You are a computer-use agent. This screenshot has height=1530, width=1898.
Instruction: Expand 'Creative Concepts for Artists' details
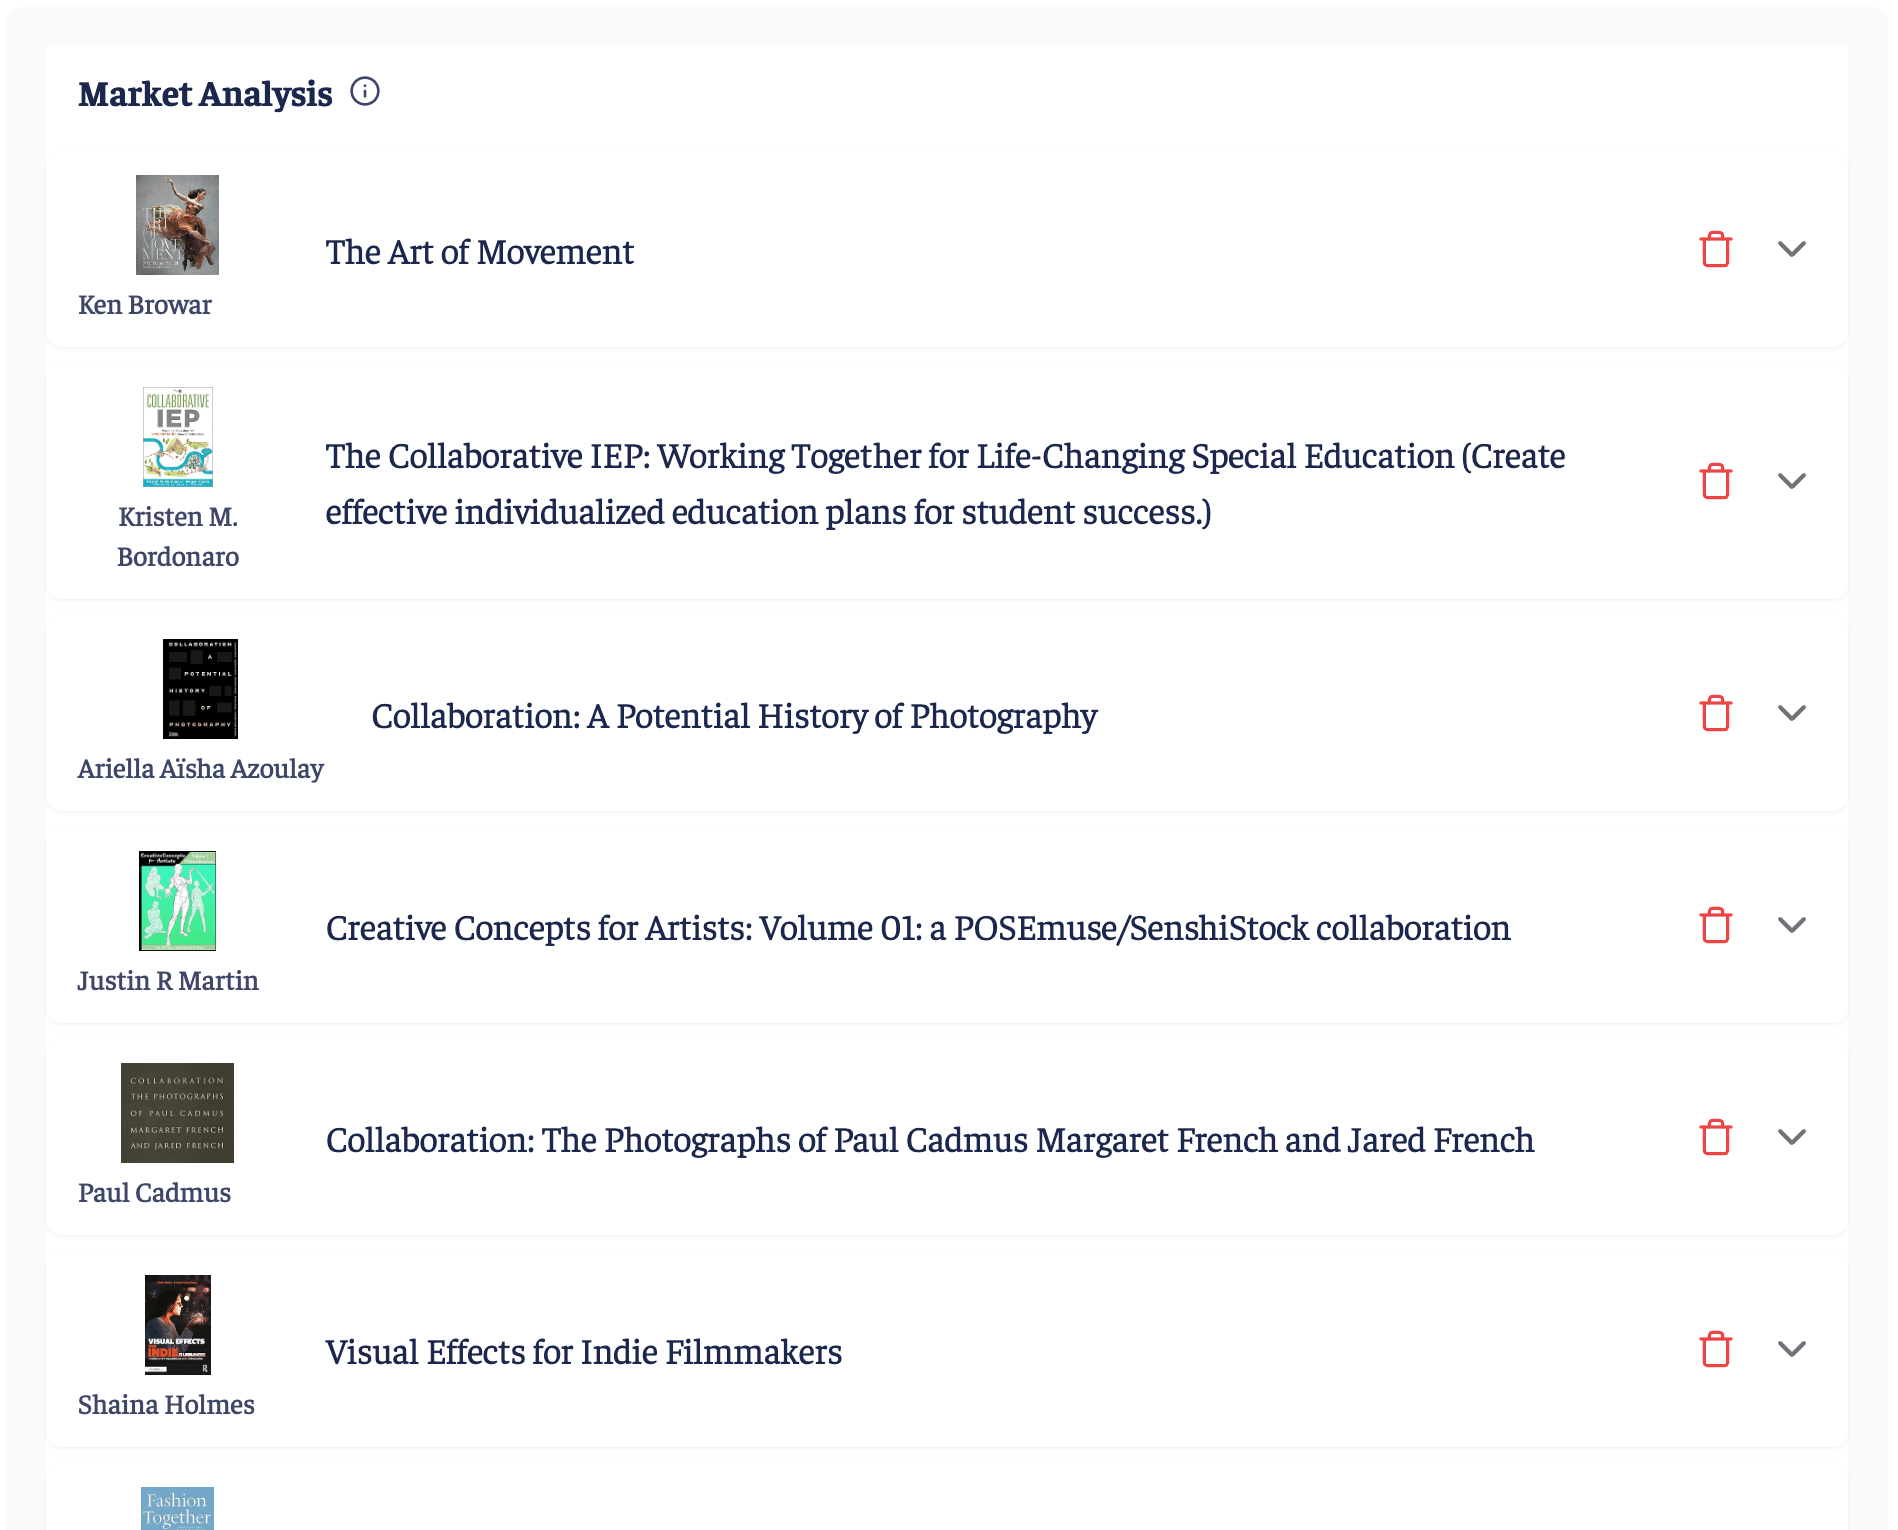click(x=1792, y=926)
